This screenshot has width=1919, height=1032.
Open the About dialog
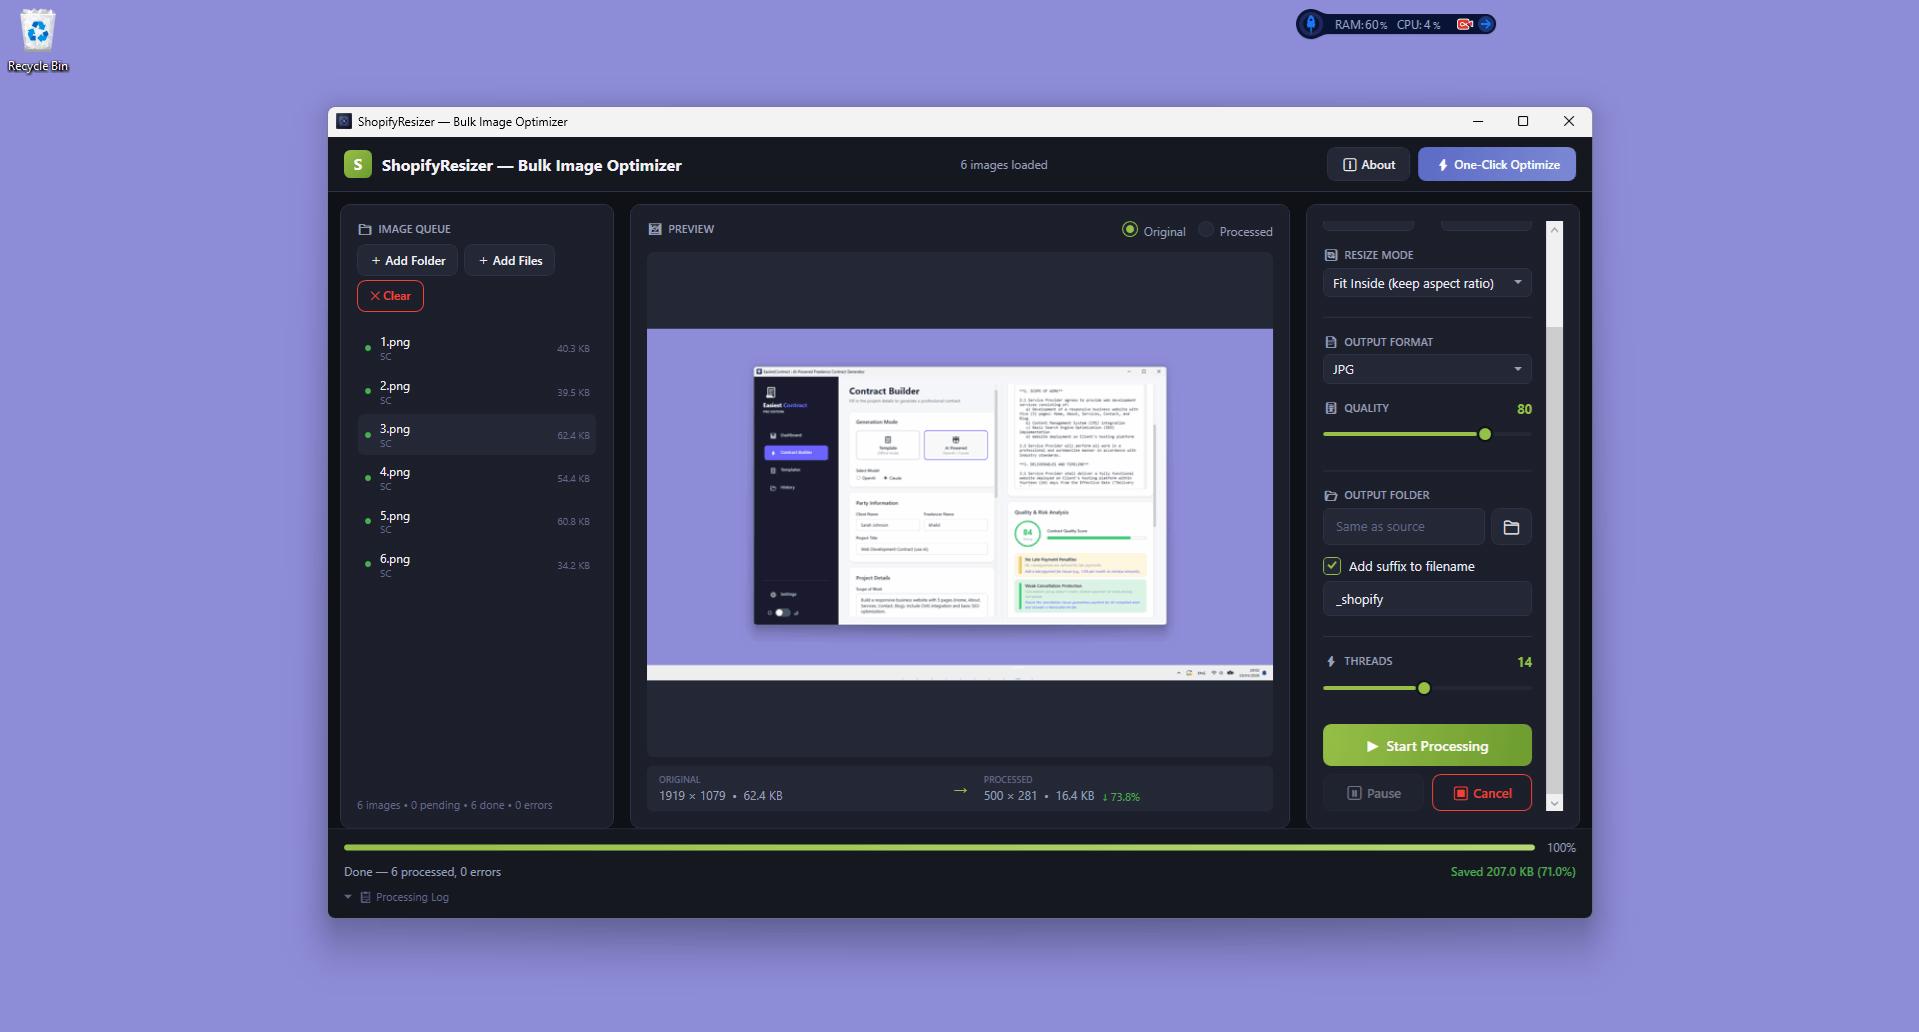pyautogui.click(x=1368, y=165)
